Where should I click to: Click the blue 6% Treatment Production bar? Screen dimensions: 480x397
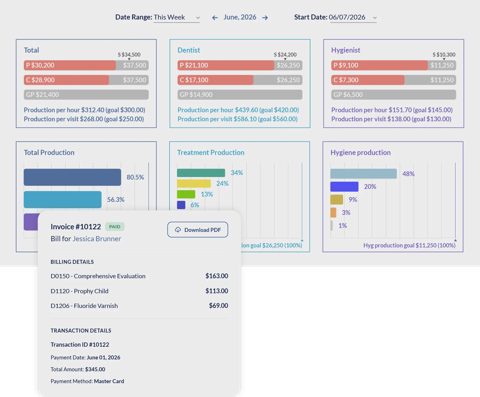click(181, 205)
